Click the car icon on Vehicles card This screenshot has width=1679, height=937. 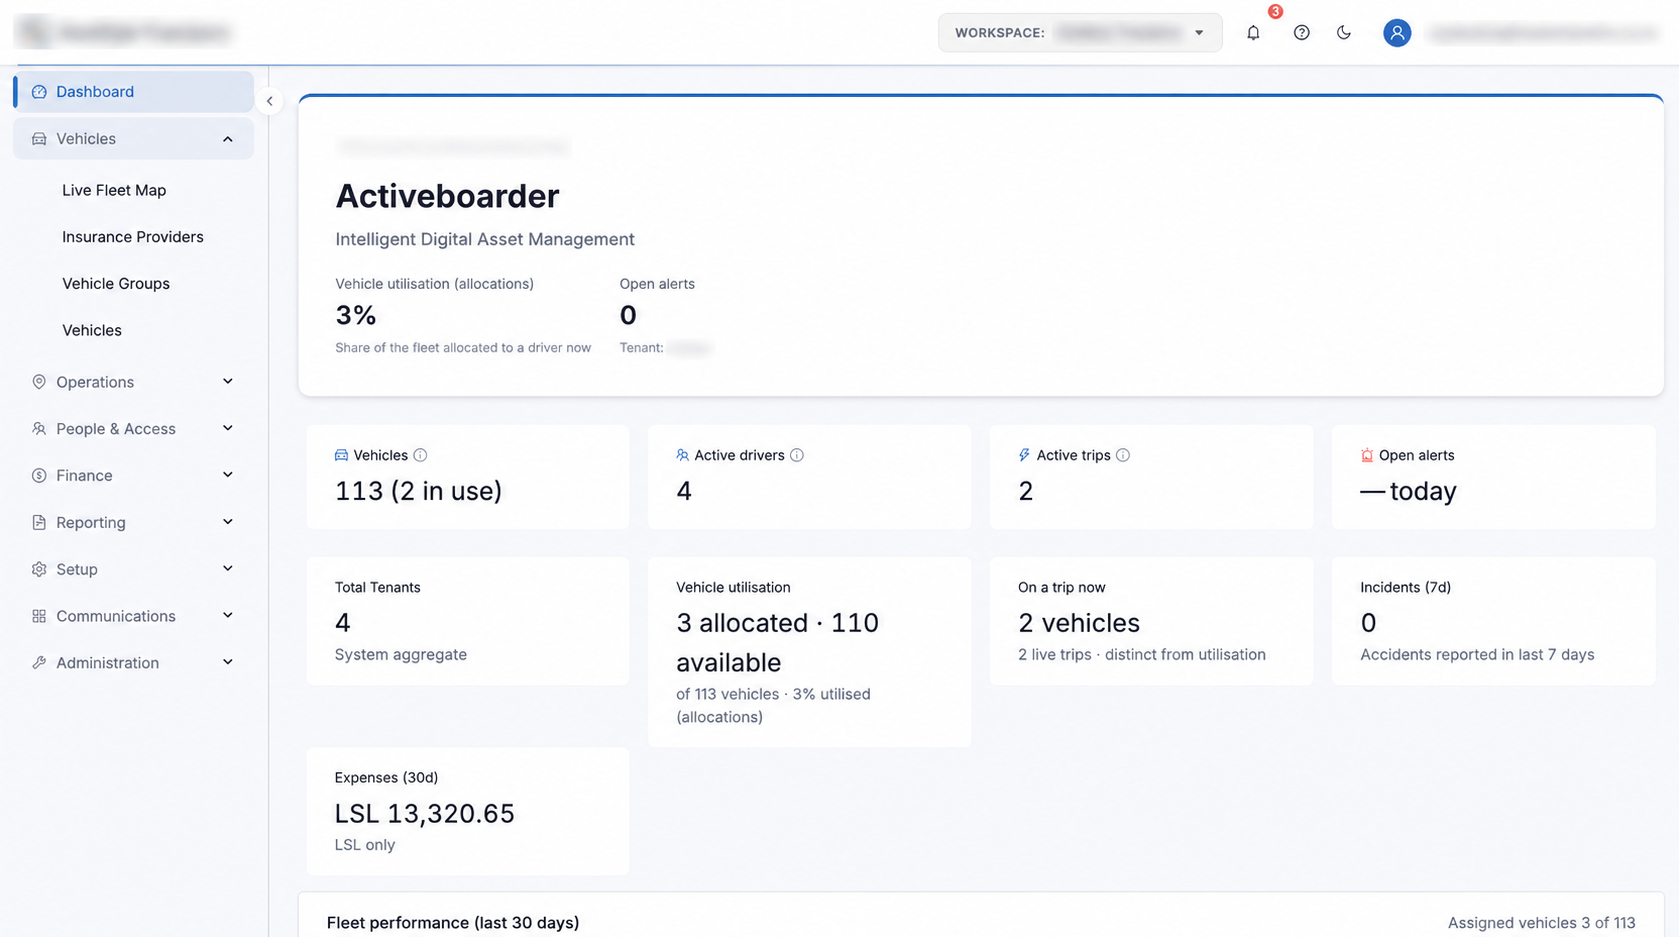tap(341, 455)
